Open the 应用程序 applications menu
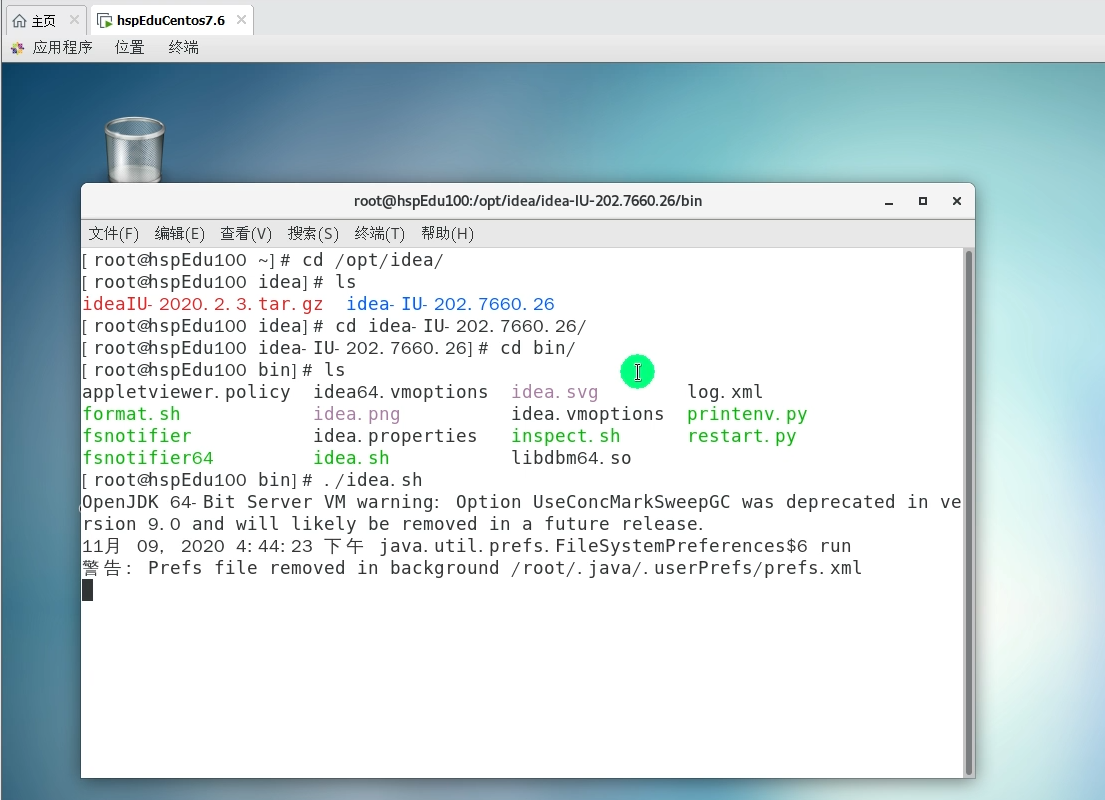The height and width of the screenshot is (800, 1105). (x=62, y=48)
